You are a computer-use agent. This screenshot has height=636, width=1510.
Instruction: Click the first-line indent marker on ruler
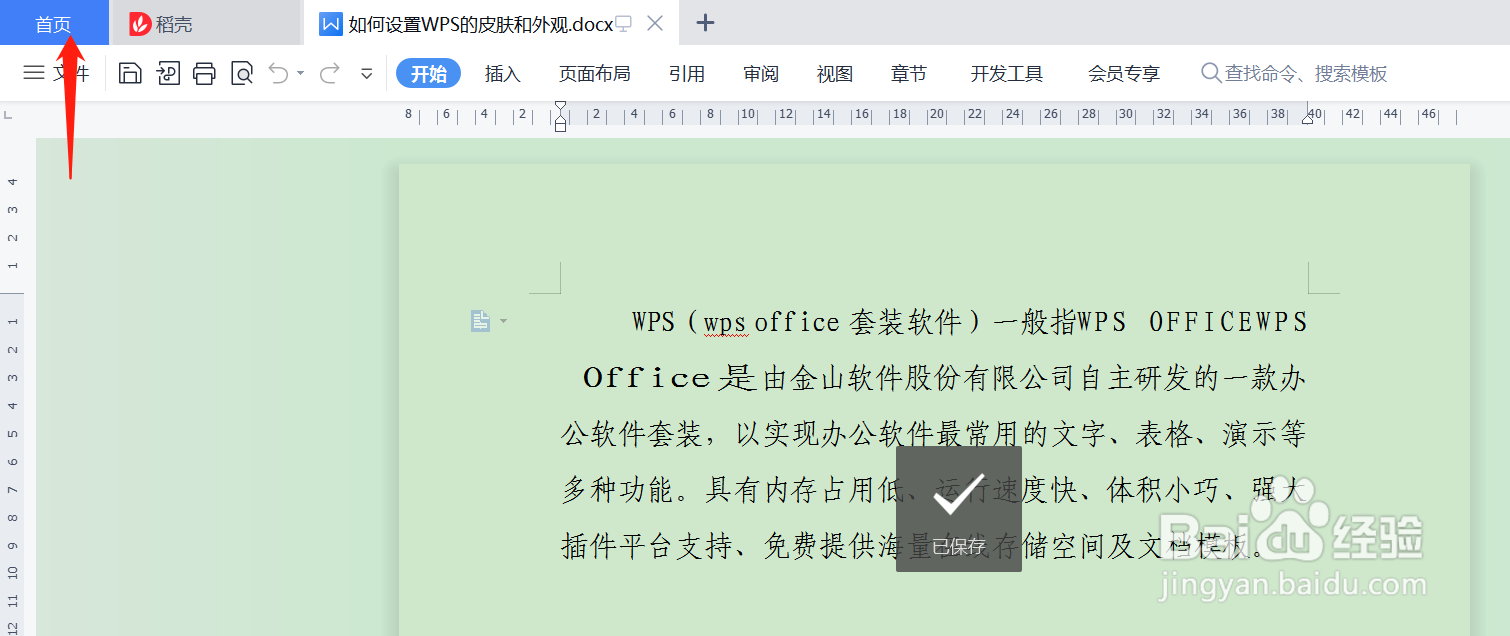click(x=560, y=107)
